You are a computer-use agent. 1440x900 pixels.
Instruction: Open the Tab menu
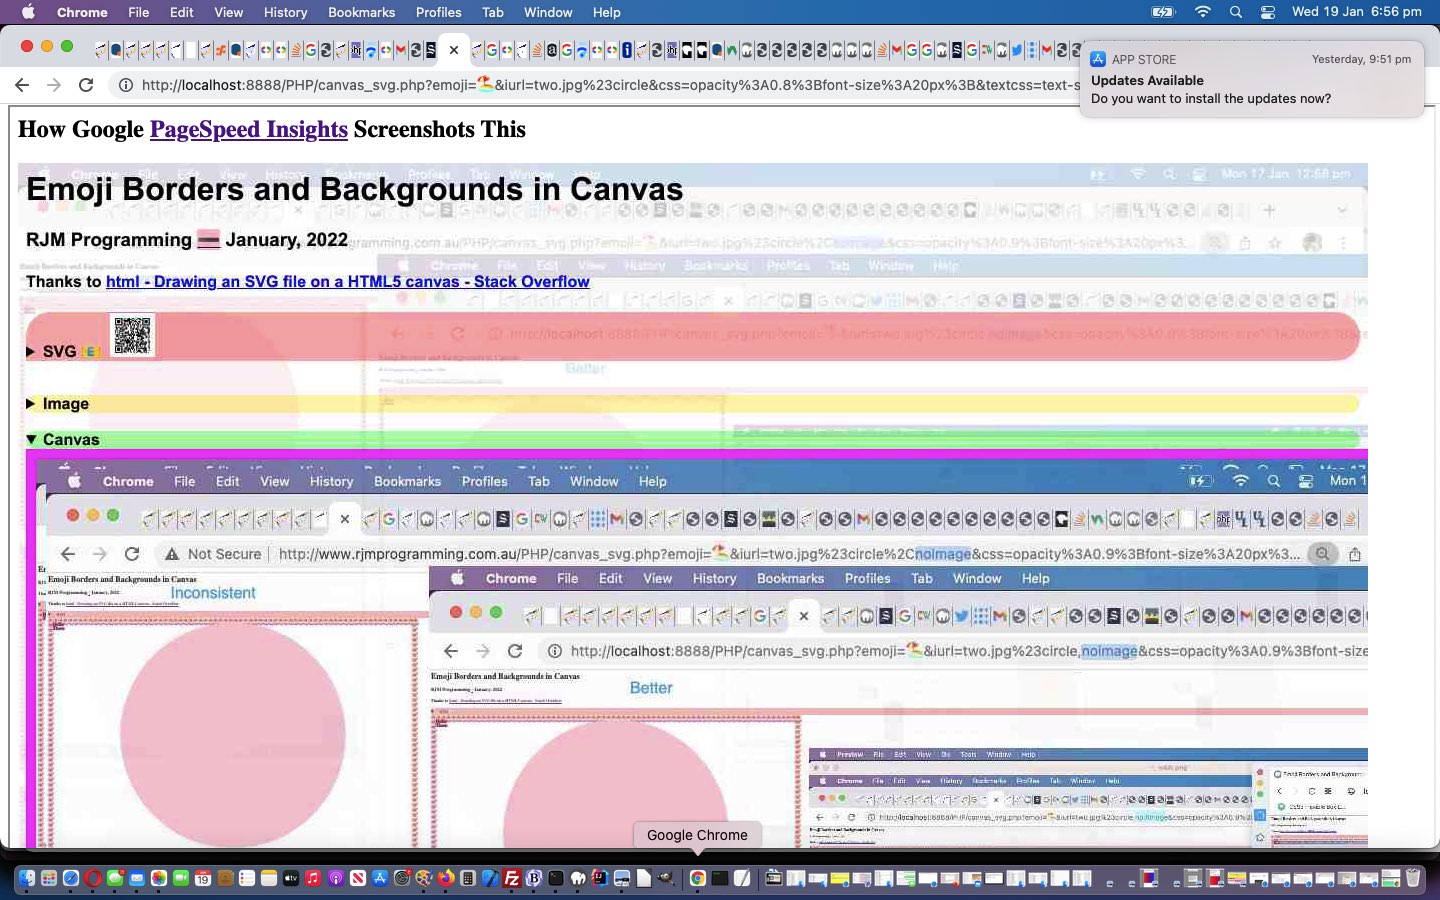[492, 12]
